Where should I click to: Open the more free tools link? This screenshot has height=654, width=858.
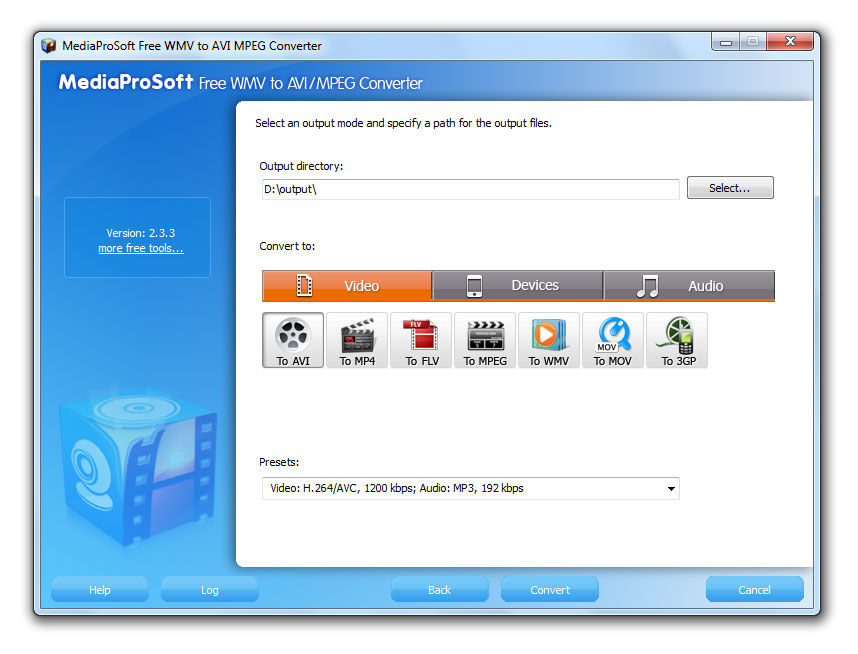(141, 248)
